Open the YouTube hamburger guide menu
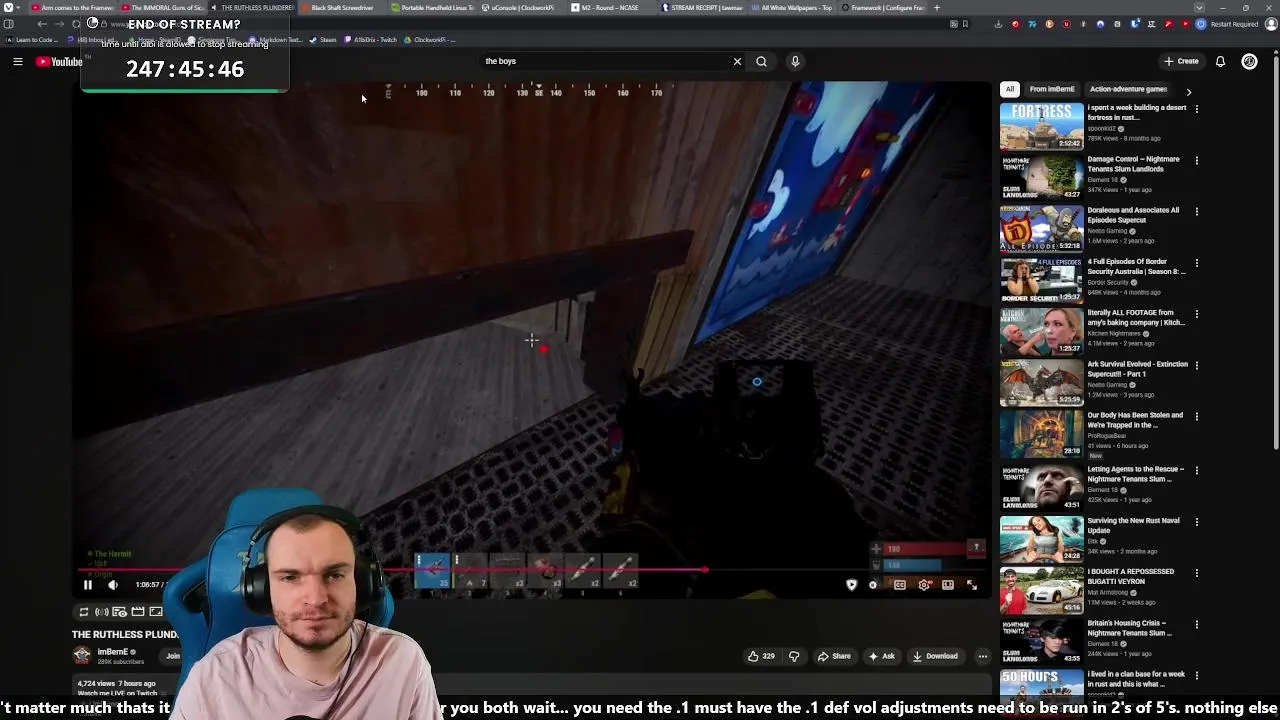 pos(17,62)
